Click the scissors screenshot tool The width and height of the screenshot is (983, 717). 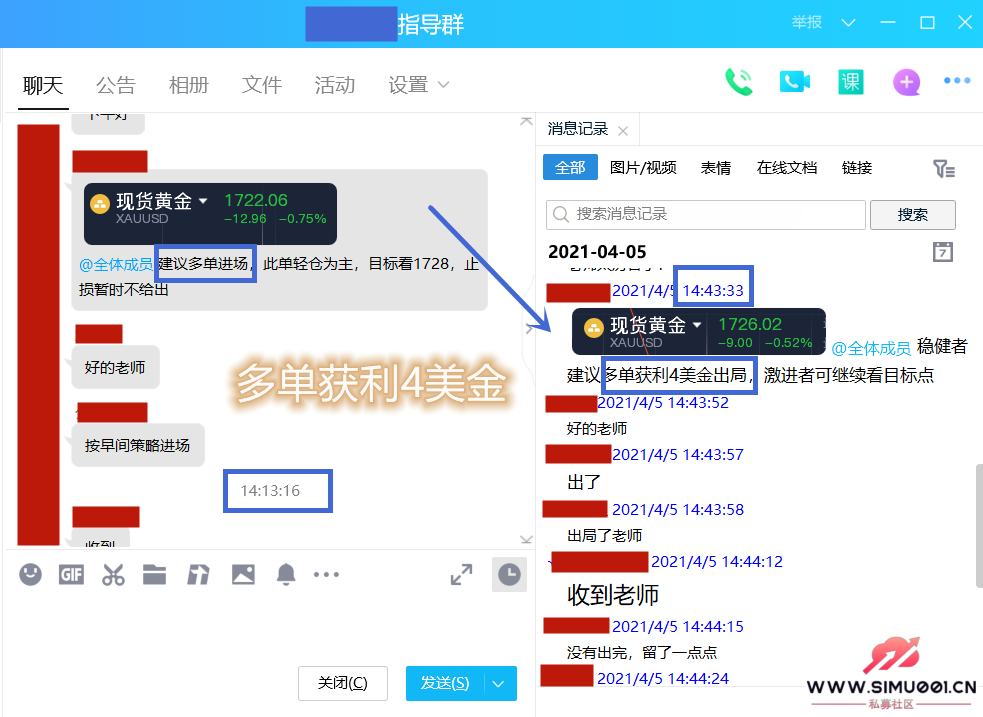click(x=113, y=574)
